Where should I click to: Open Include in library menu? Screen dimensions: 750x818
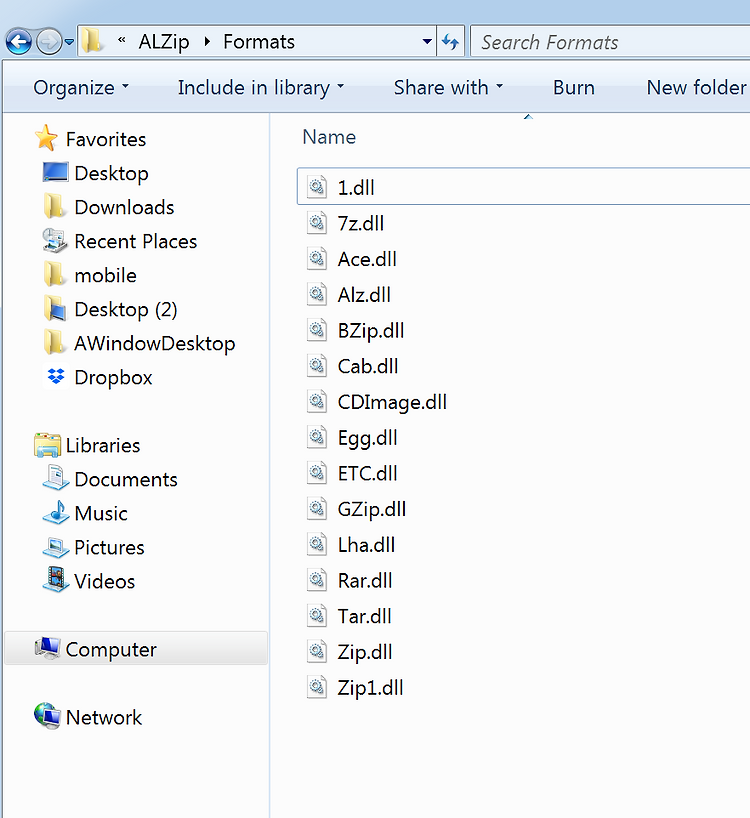point(261,88)
